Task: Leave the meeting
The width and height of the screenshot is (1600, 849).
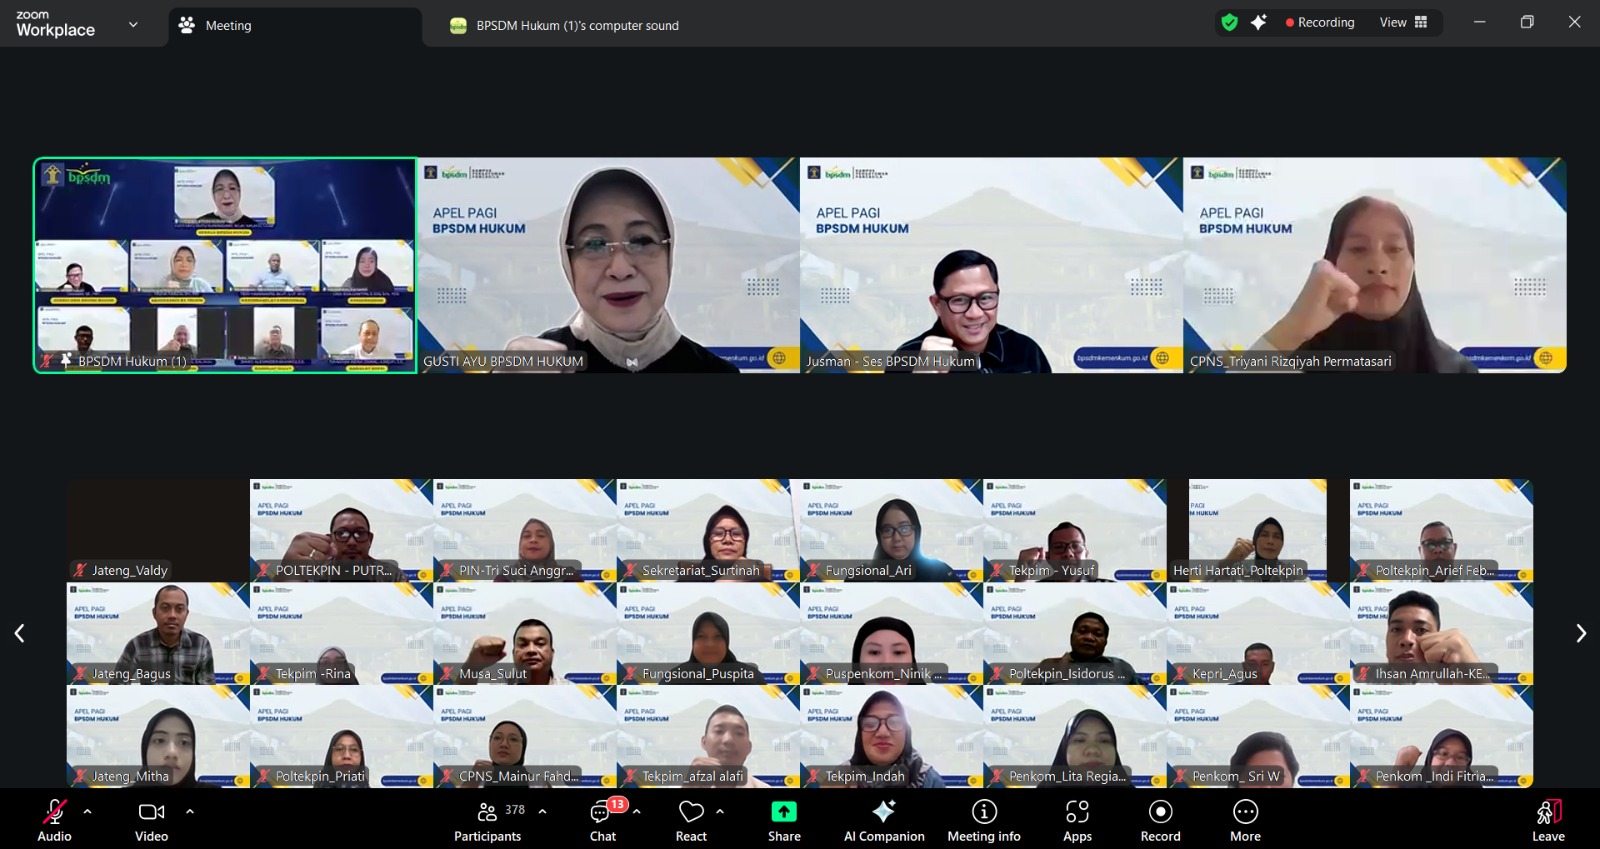Action: click(1548, 820)
